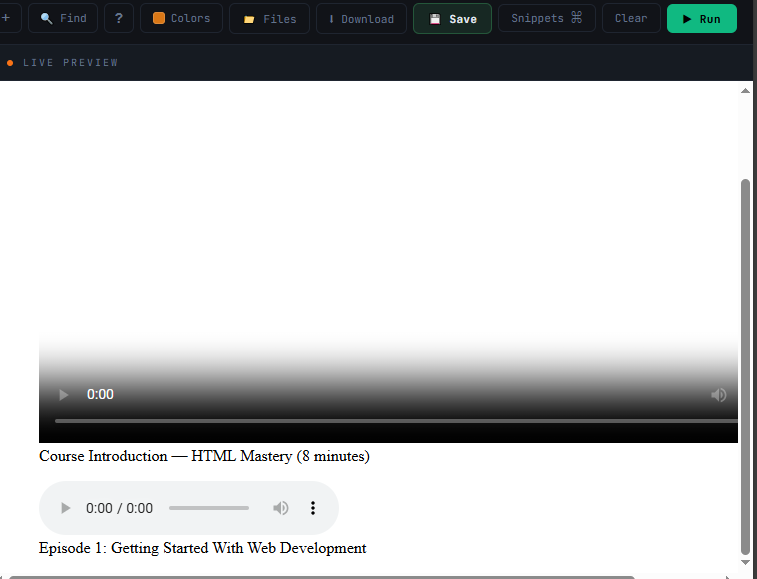Click 'Episode 1: Getting Started' caption text
This screenshot has height=579, width=757.
click(202, 548)
